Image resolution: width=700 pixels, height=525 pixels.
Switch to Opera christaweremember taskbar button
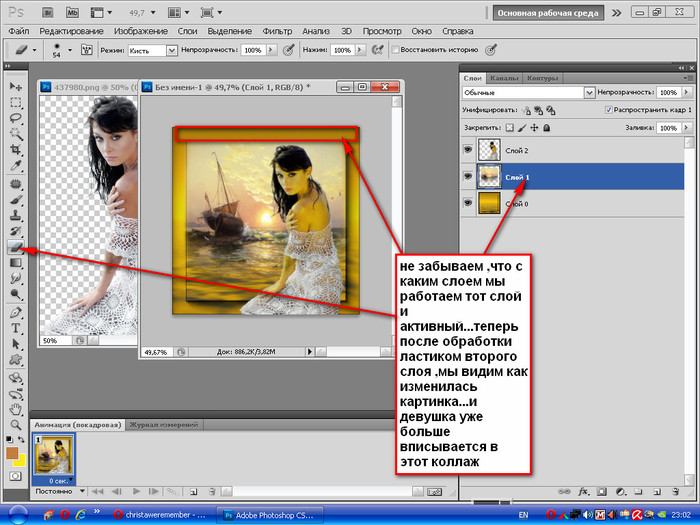point(159,515)
